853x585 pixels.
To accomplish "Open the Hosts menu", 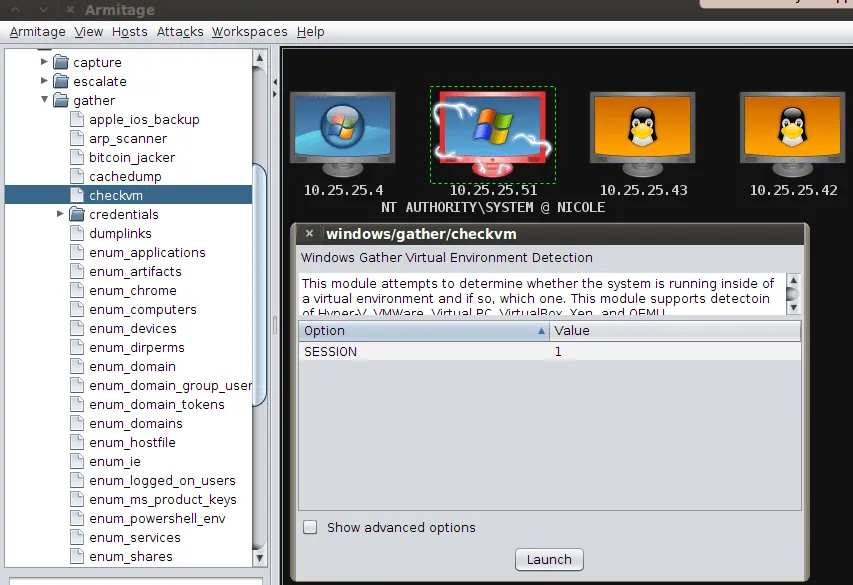I will pos(129,32).
